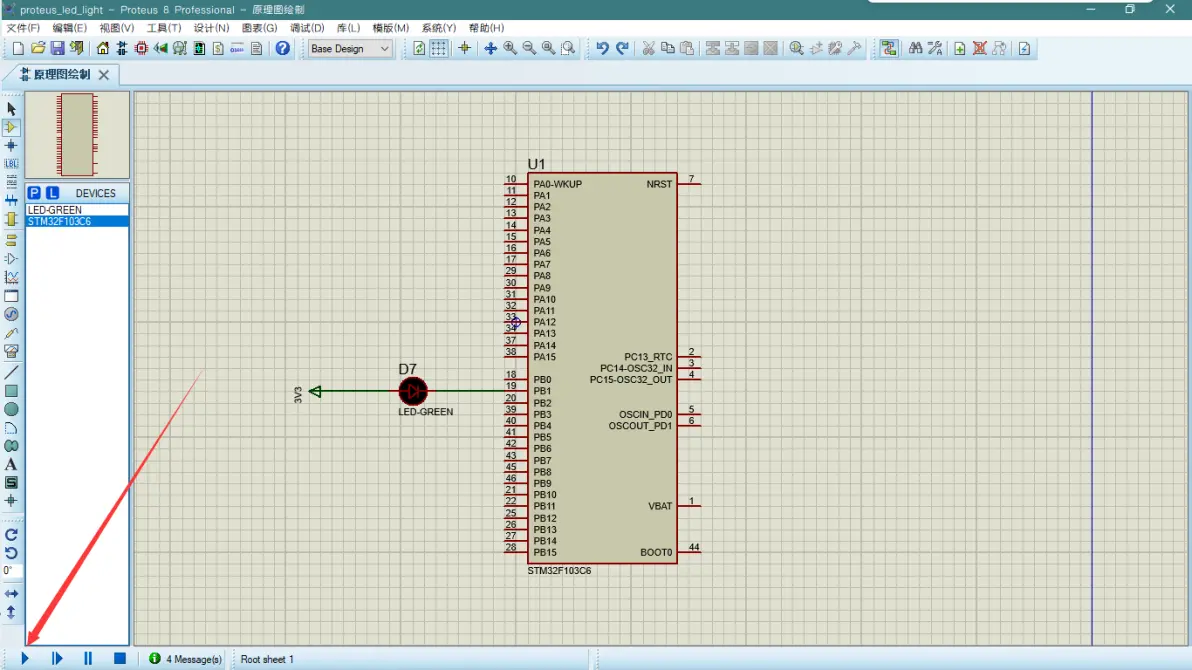The width and height of the screenshot is (1192, 670).
Task: Select the 2D text tool
Action: tap(11, 464)
